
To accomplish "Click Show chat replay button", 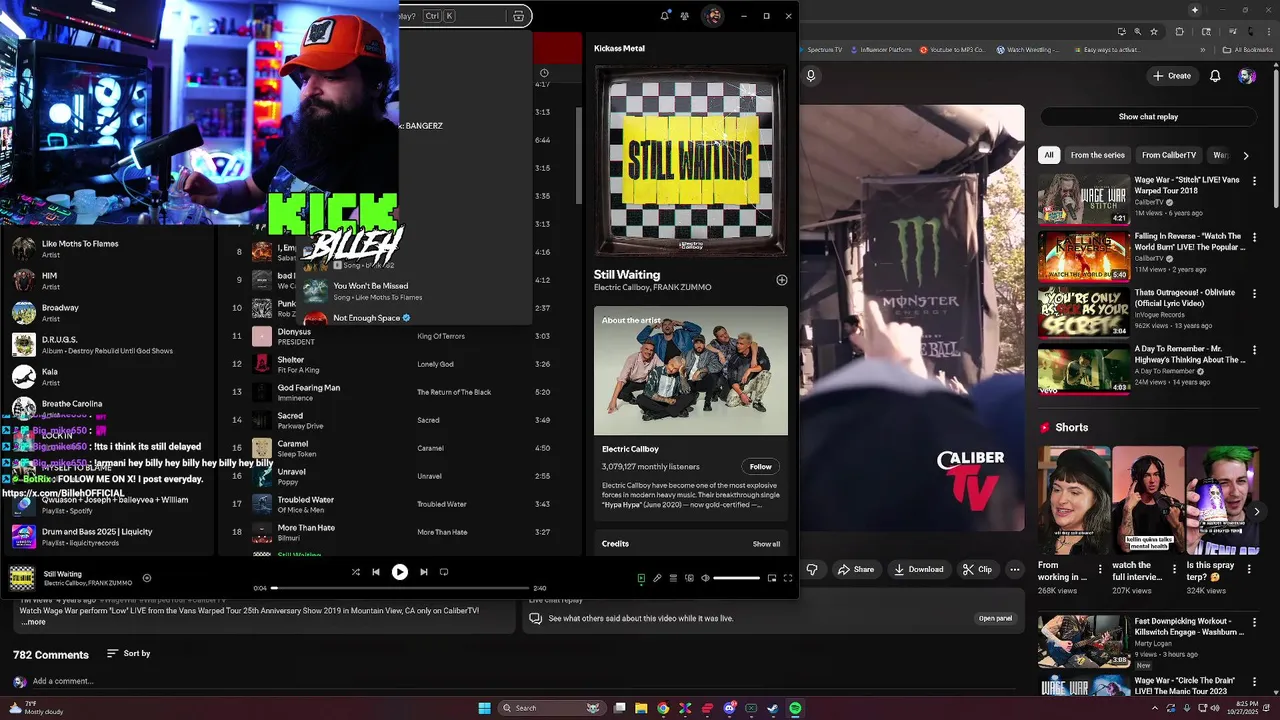I will click(1148, 117).
